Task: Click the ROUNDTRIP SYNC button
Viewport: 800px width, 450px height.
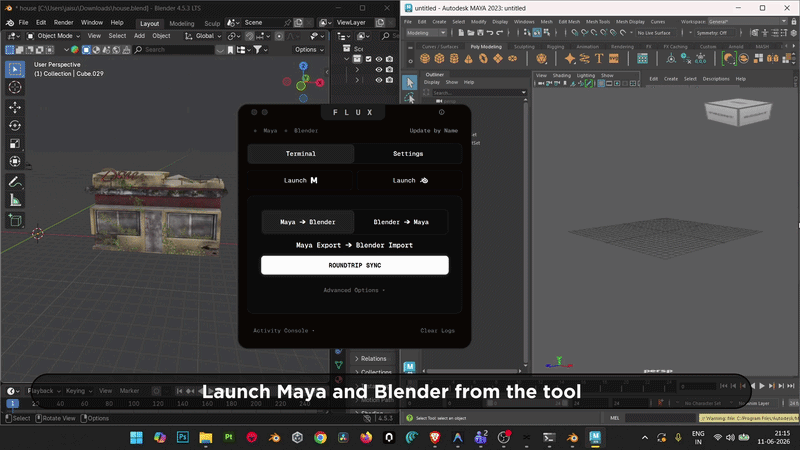Action: click(355, 265)
